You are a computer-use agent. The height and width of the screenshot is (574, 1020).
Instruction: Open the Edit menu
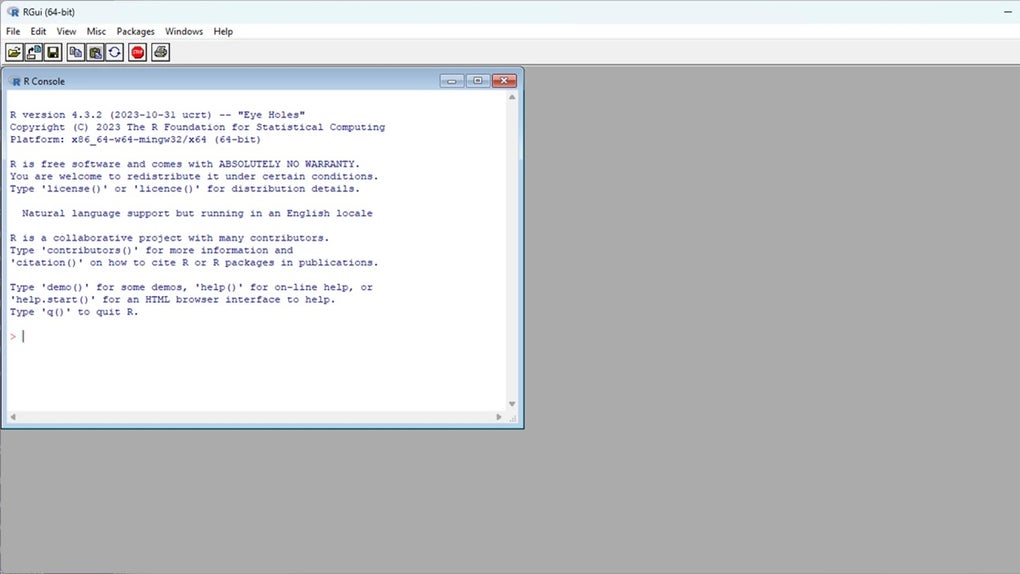point(38,31)
